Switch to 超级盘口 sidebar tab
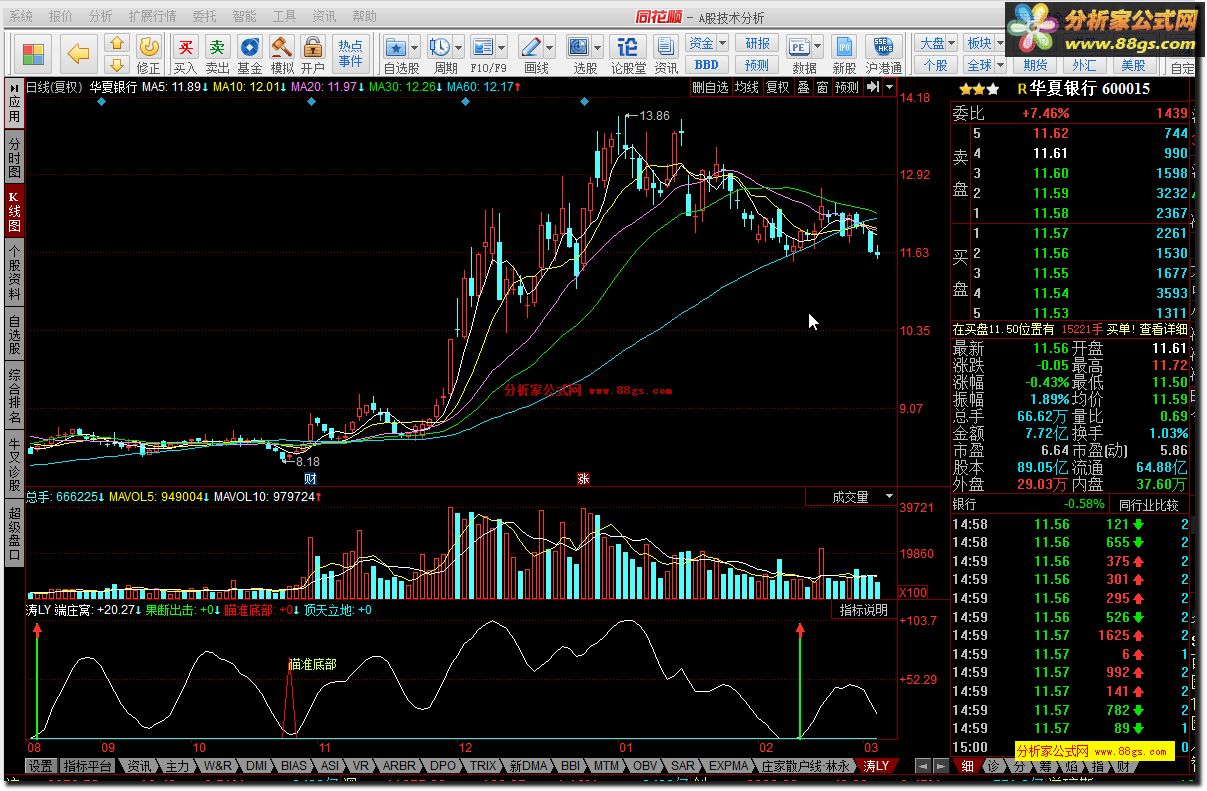This screenshot has height=791, width=1207. (x=14, y=534)
